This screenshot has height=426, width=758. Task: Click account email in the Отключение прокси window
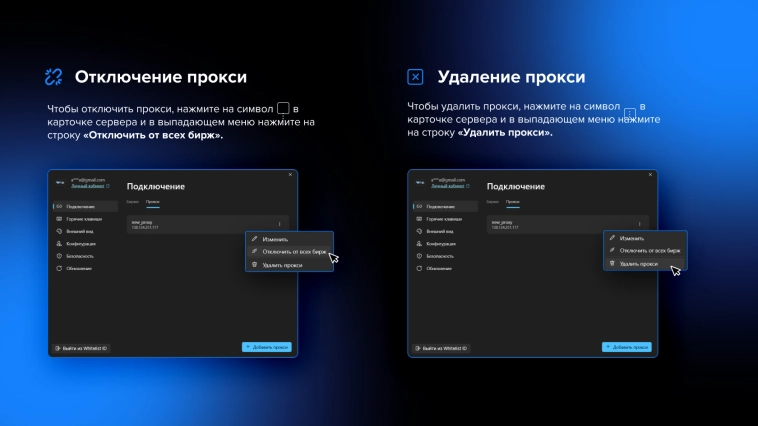[x=88, y=180]
